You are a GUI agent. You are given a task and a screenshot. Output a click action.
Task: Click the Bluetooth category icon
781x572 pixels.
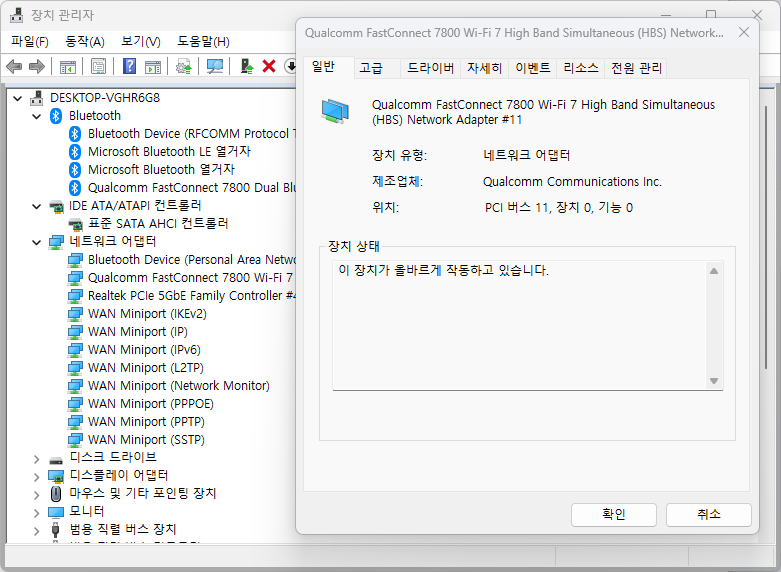pos(56,116)
